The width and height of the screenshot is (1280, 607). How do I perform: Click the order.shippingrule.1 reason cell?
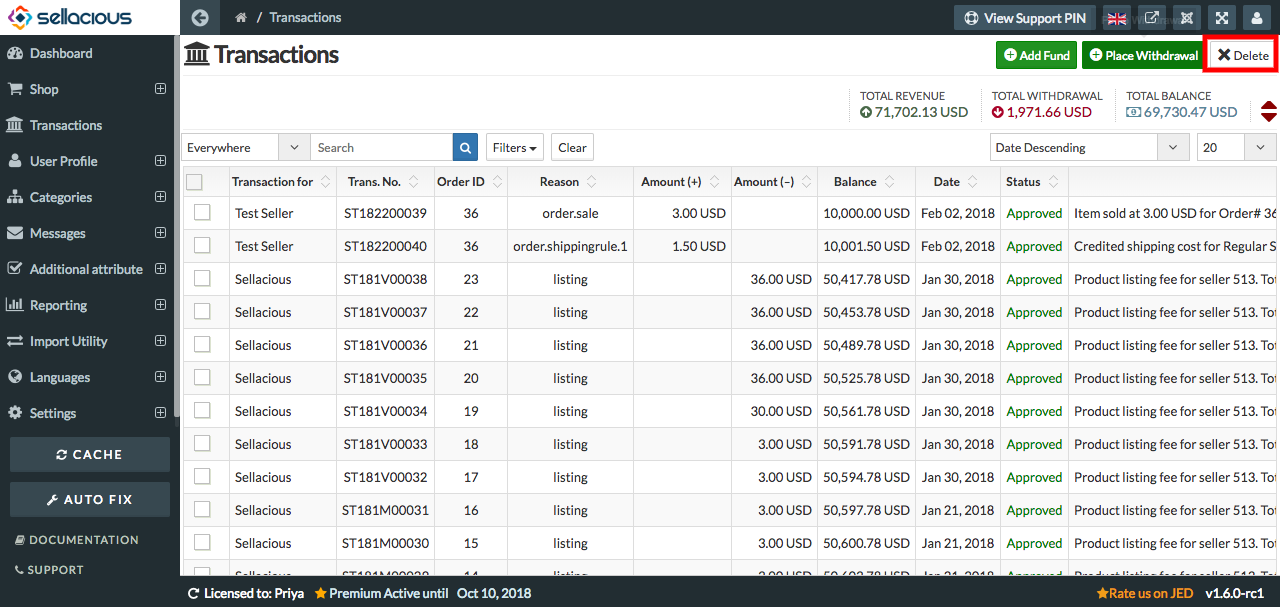tap(570, 246)
